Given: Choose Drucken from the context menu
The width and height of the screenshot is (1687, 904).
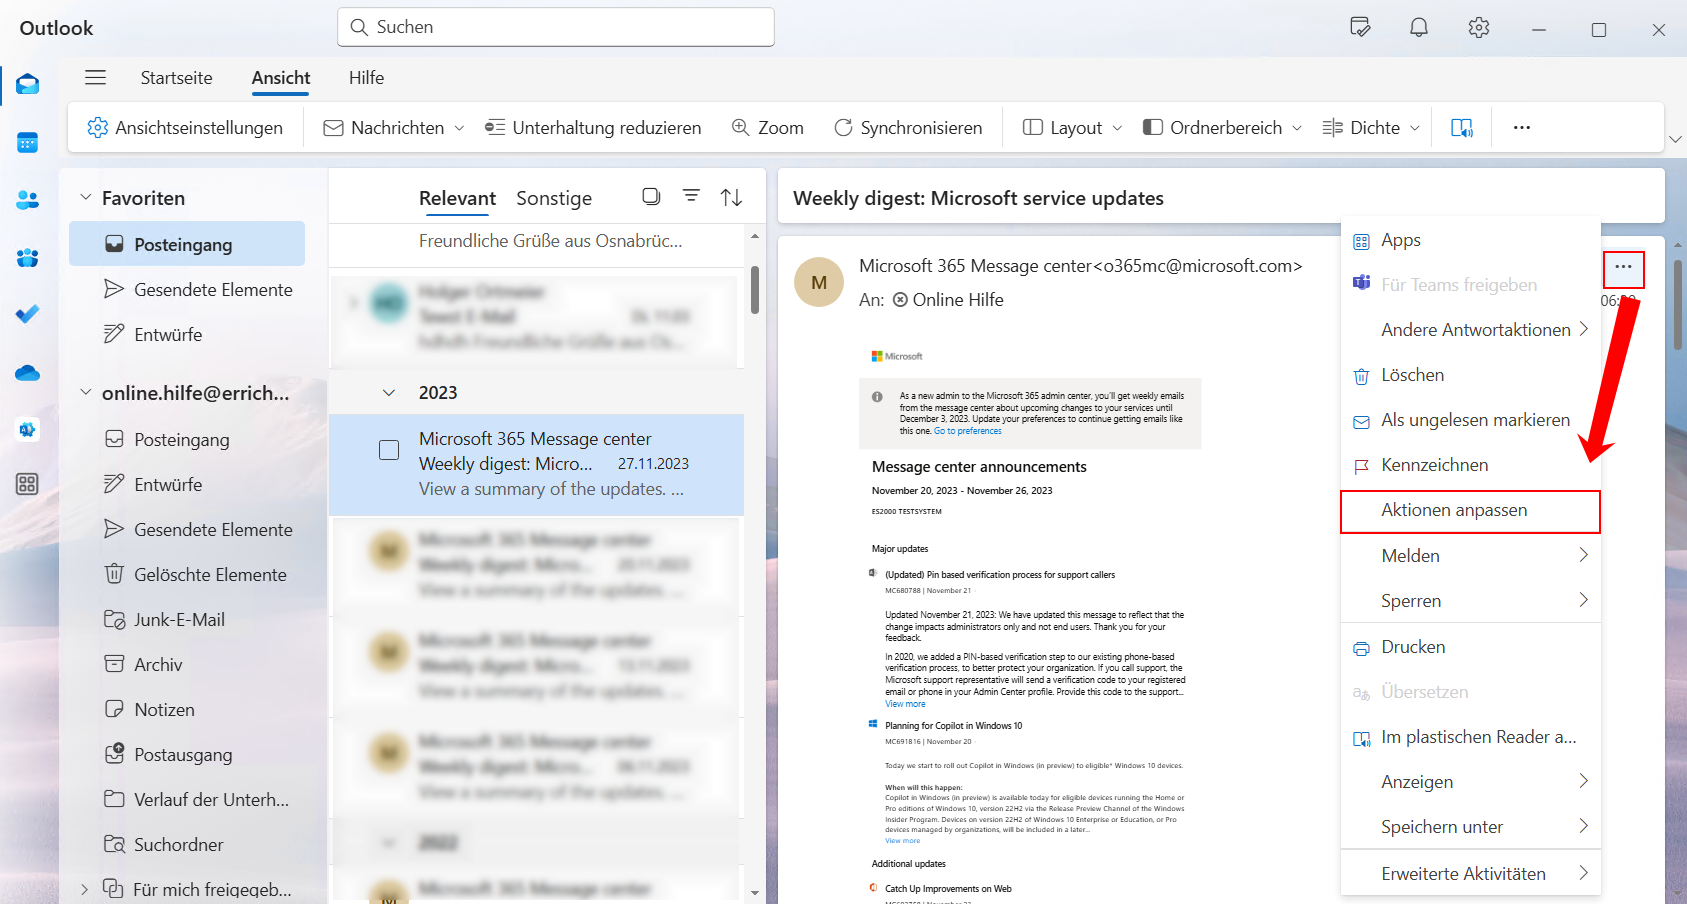Looking at the screenshot, I should click(x=1470, y=647).
